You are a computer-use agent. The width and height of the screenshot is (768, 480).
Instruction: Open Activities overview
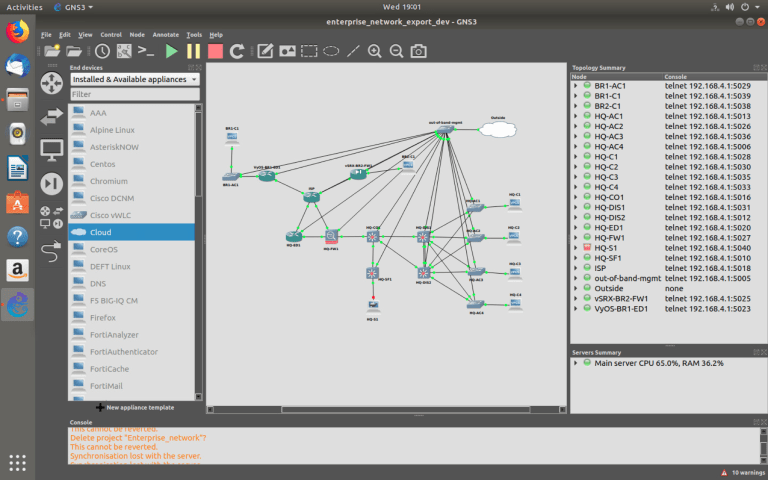point(24,7)
